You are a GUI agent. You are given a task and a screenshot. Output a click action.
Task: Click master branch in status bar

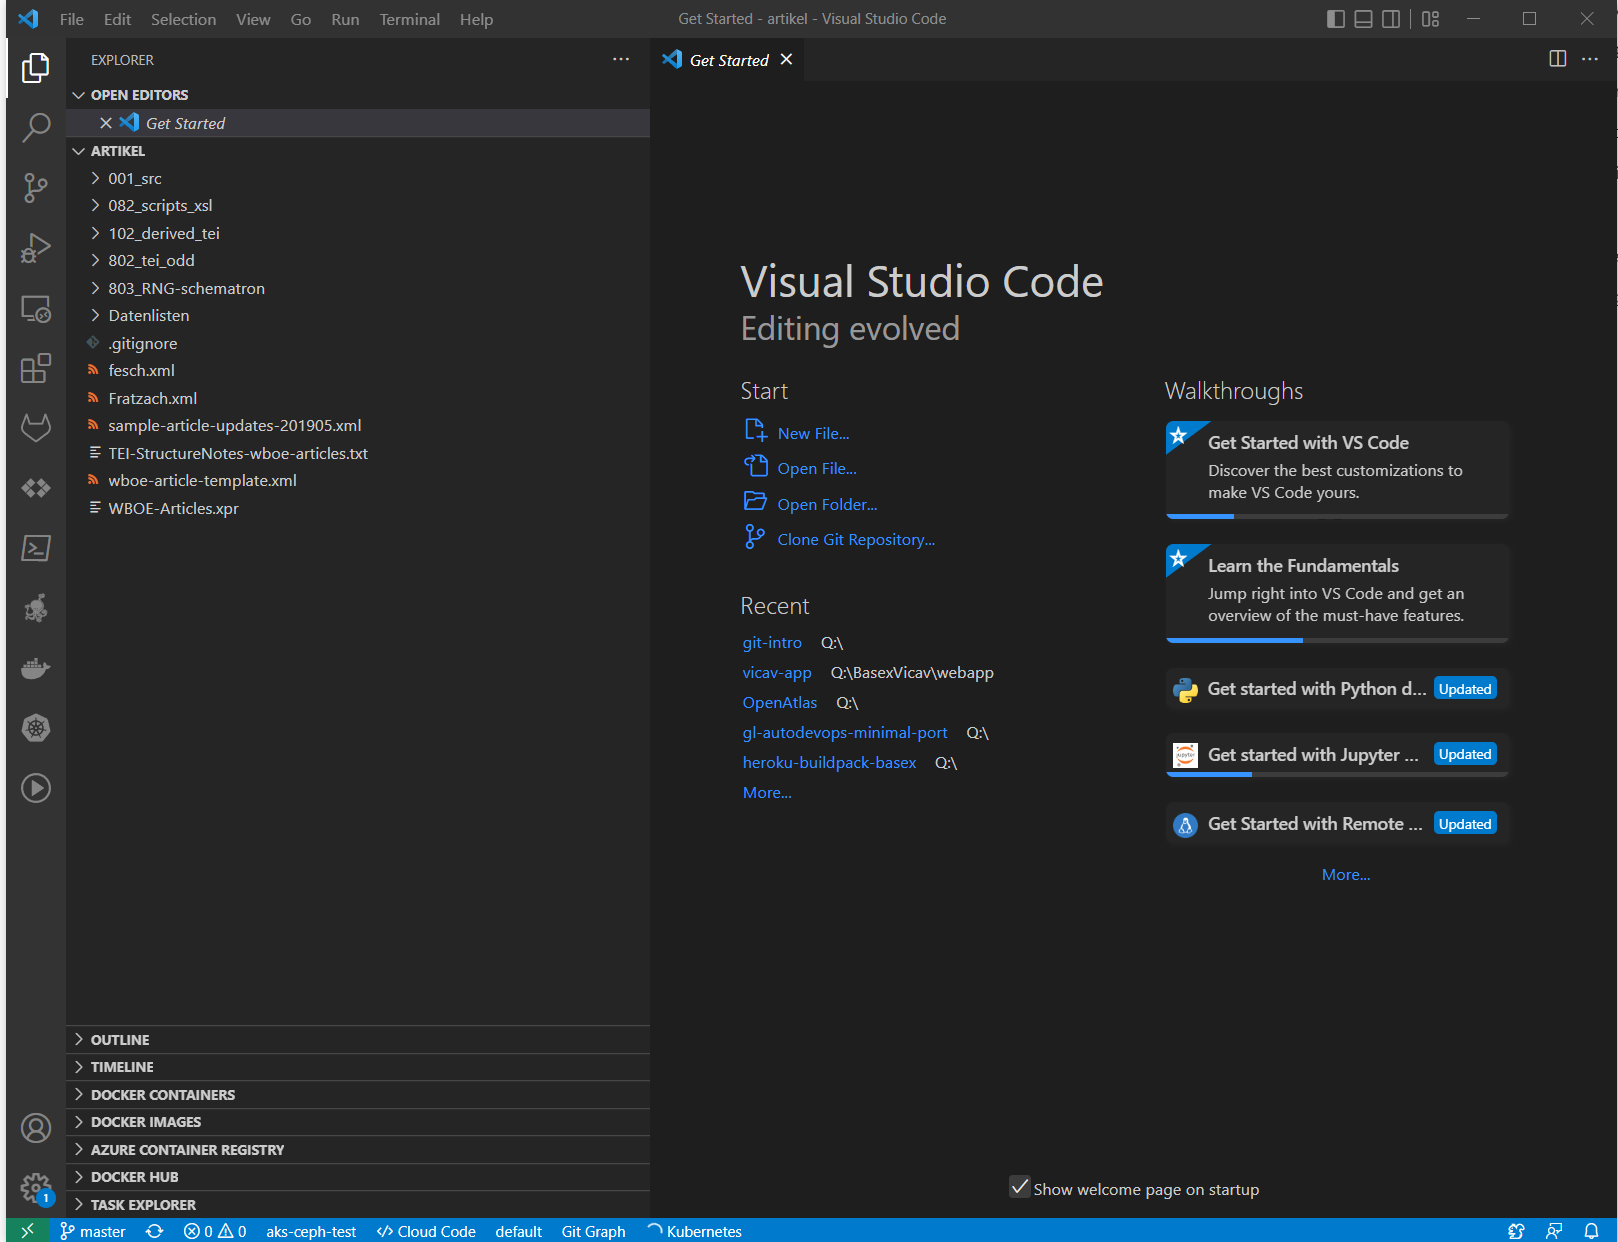[x=93, y=1231]
